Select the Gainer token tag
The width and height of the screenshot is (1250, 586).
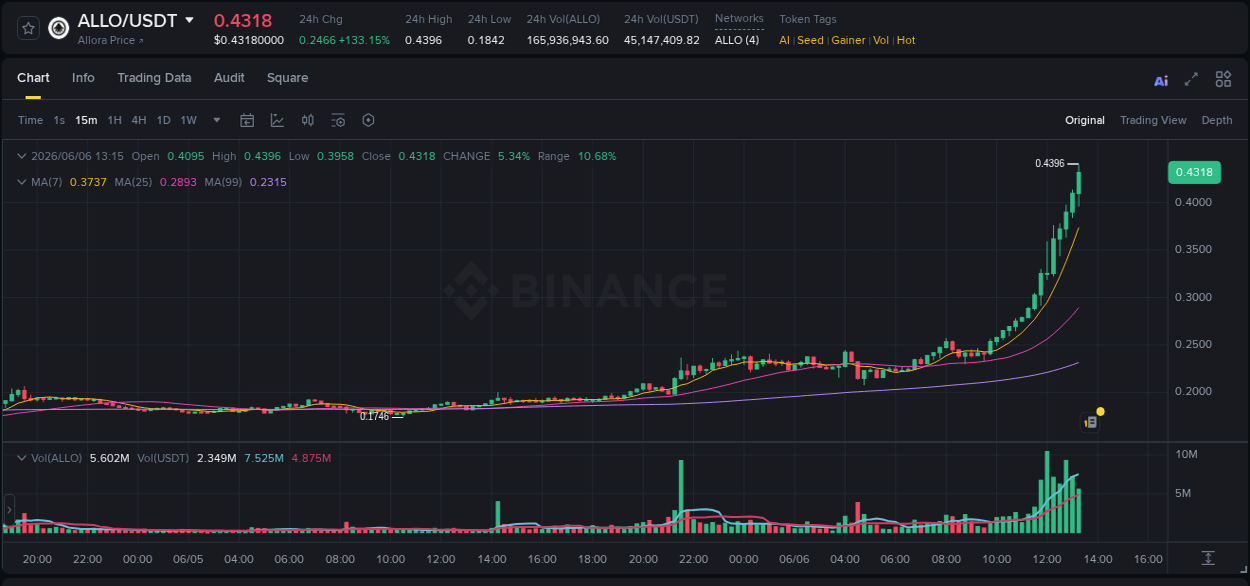(x=848, y=40)
